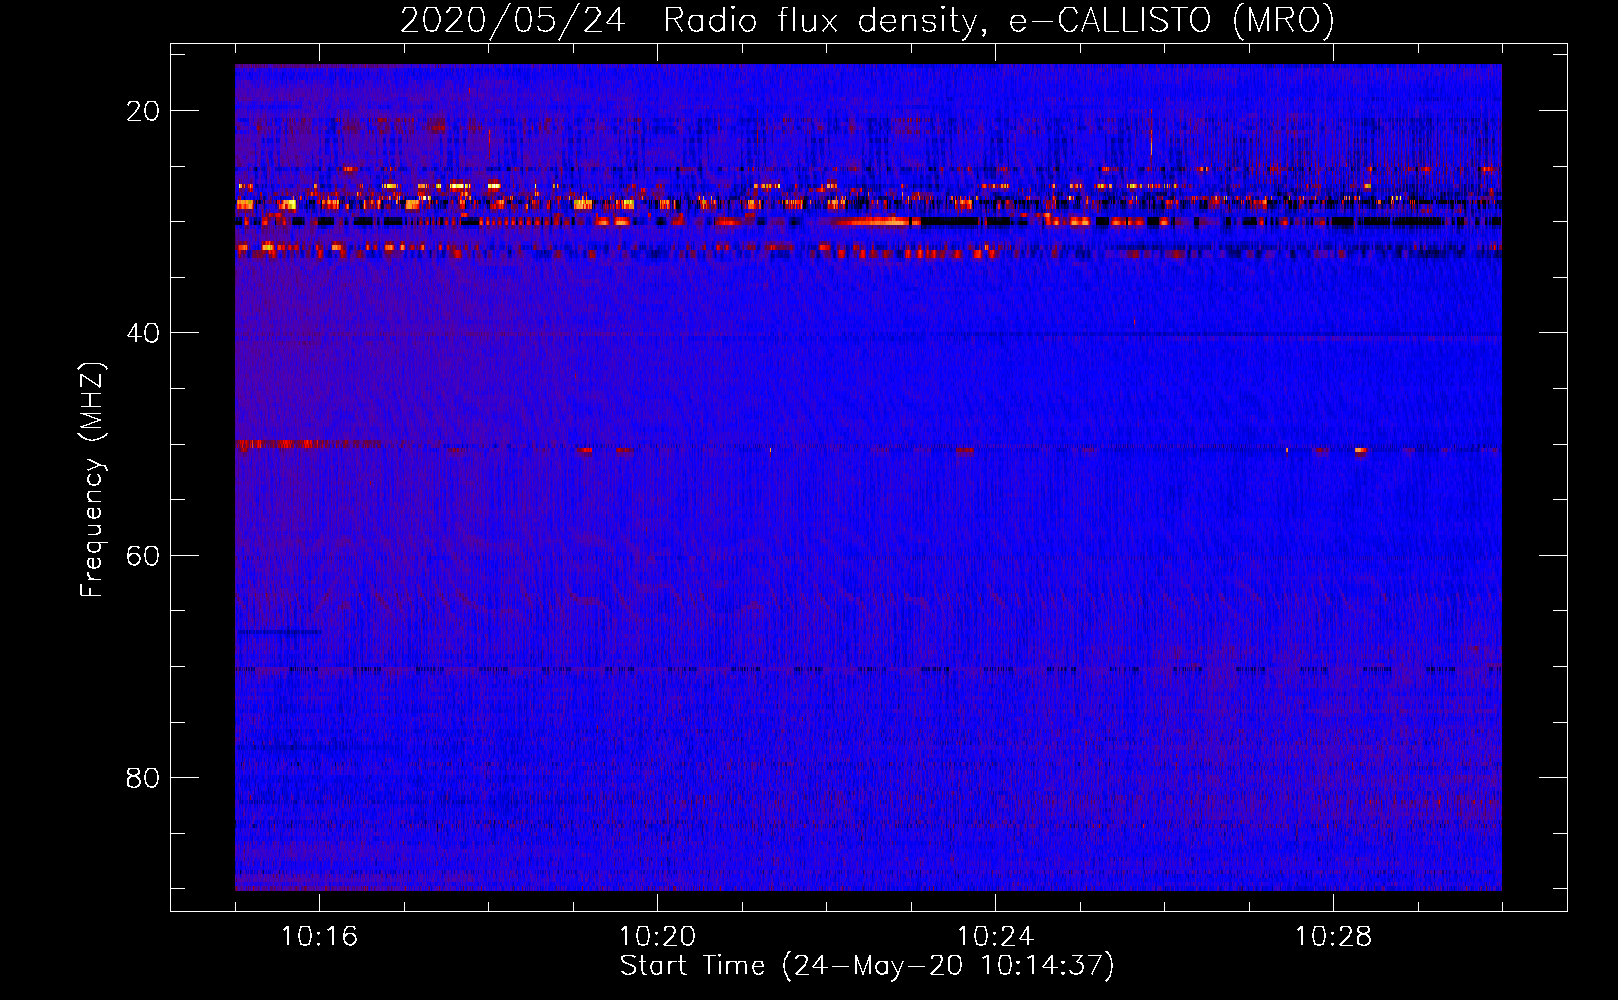Image resolution: width=1618 pixels, height=1000 pixels.
Task: Click the 60 MHz frequency tick label
Action: (x=143, y=555)
